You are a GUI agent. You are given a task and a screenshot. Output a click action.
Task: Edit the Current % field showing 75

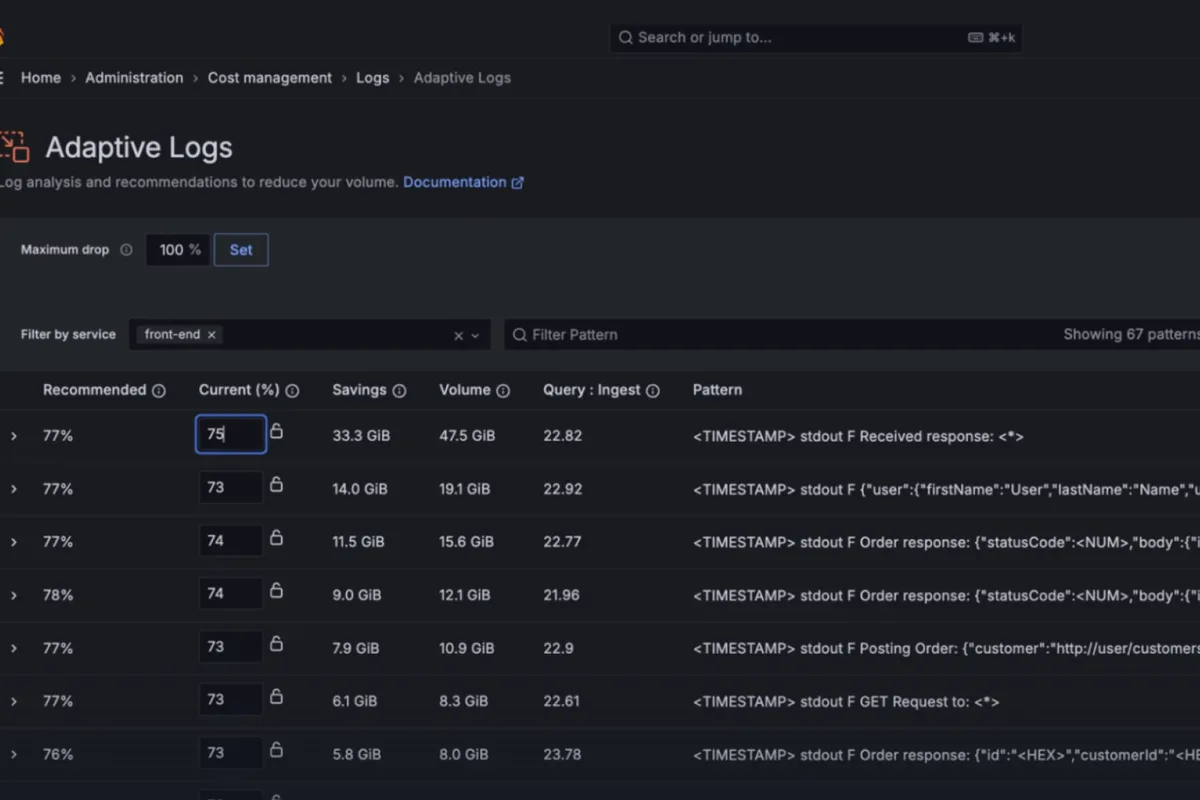[x=231, y=434]
